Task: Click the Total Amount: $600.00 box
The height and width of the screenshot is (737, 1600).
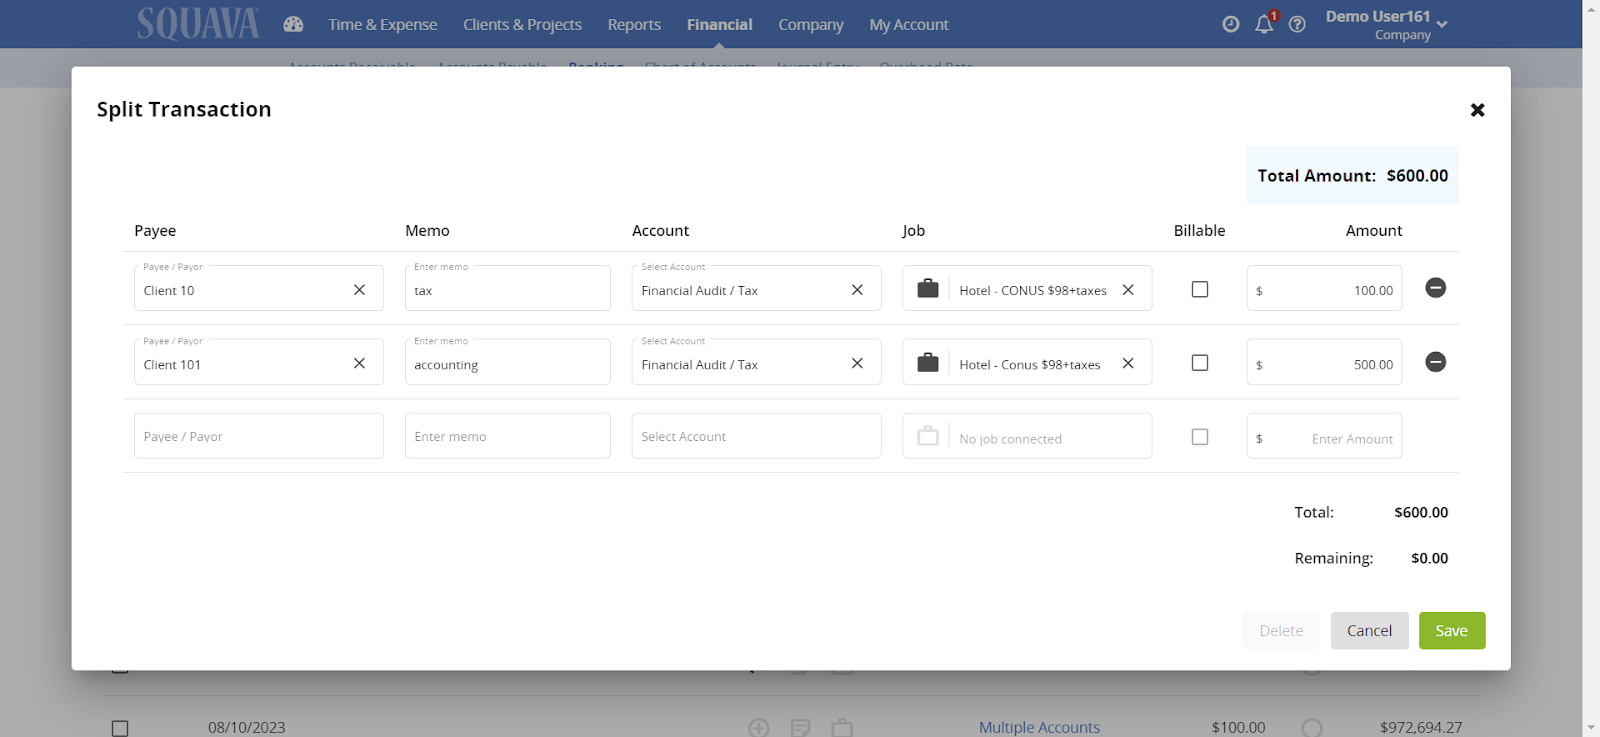Action: pyautogui.click(x=1352, y=175)
